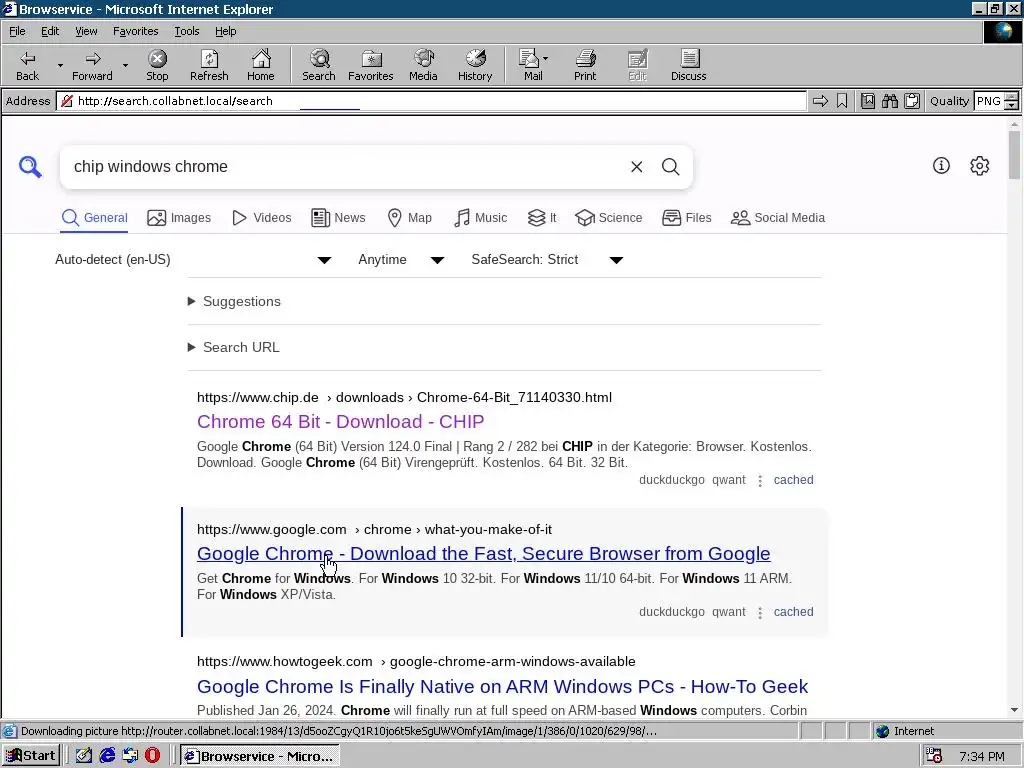Open the Start menu
1024x768 pixels.
coord(31,756)
